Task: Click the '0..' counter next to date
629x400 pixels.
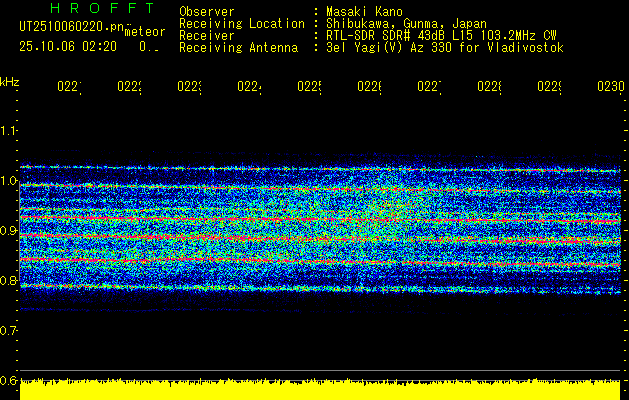Action: pyautogui.click(x=149, y=47)
